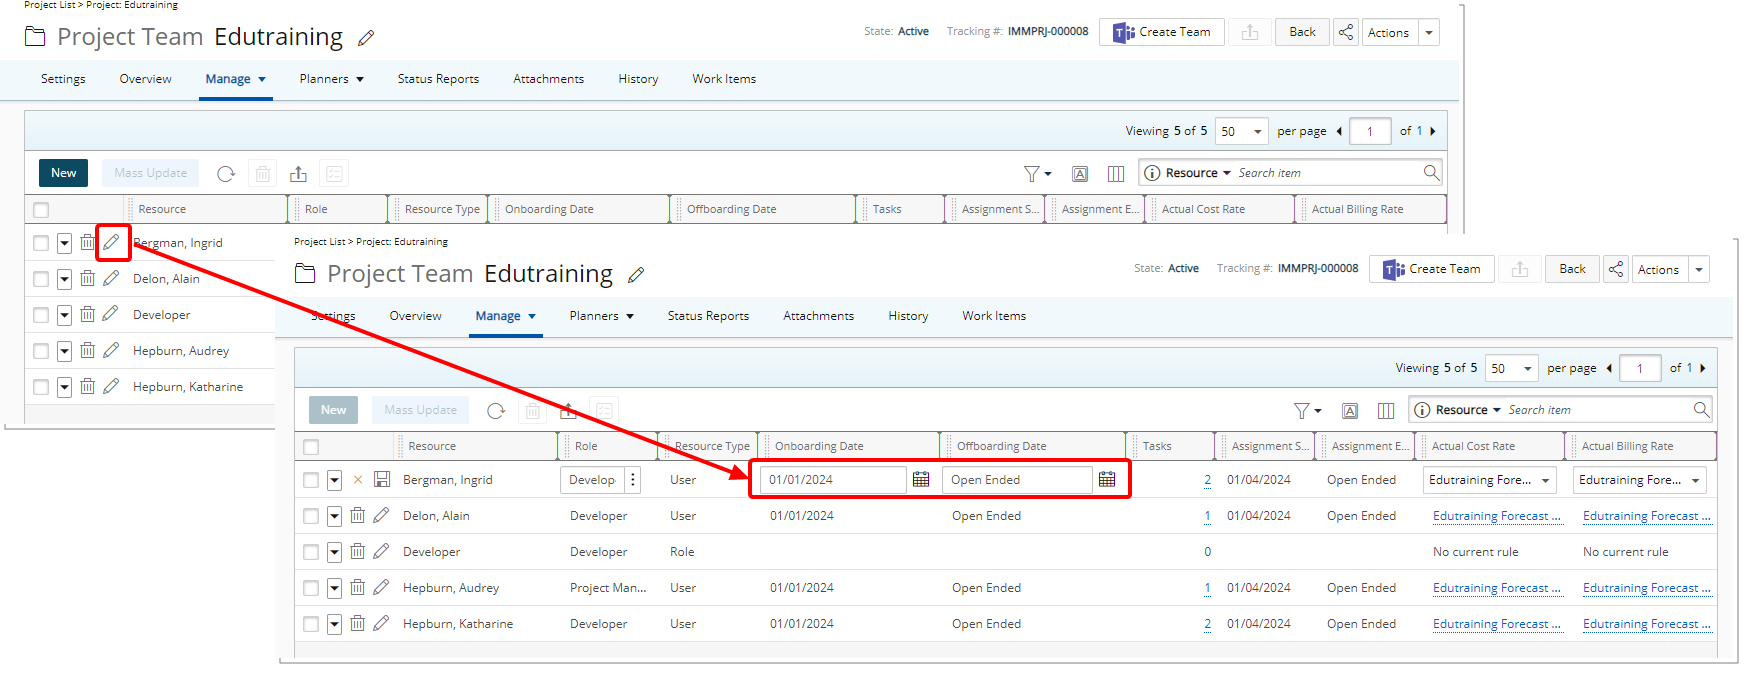1750x675 pixels.
Task: Open row action dropdown arrow for Bergman edit row
Action: tap(334, 480)
